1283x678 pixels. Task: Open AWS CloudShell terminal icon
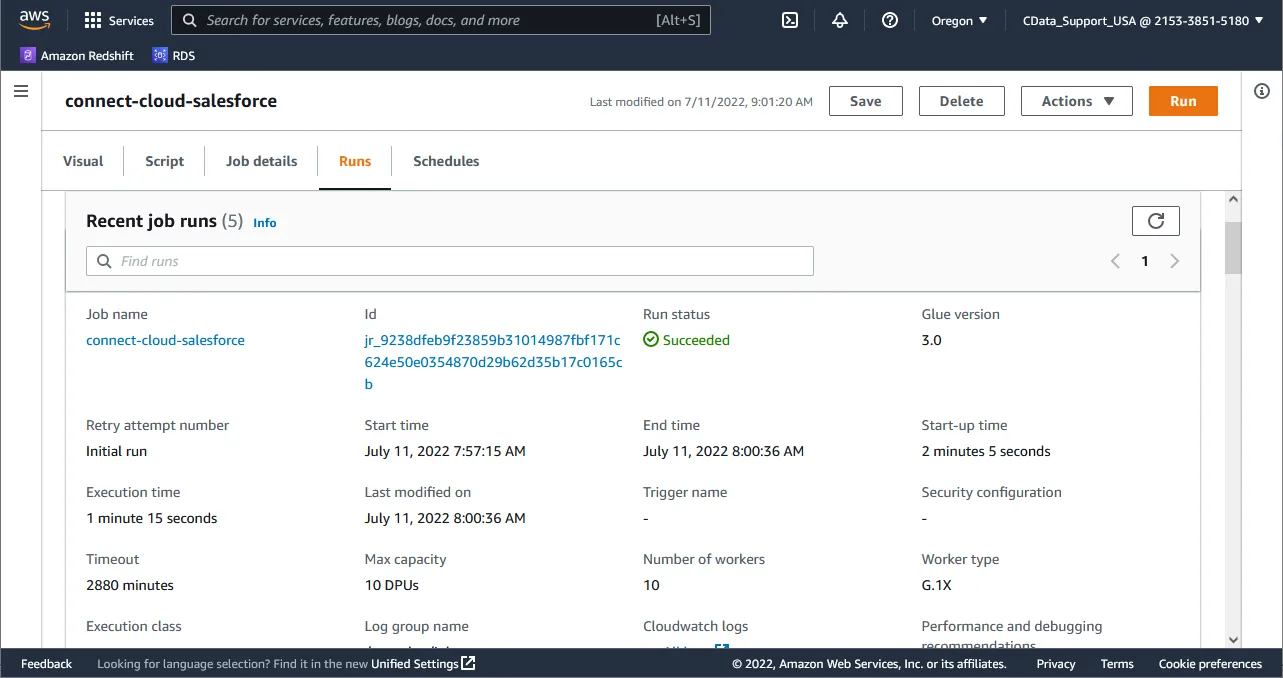pyautogui.click(x=790, y=20)
